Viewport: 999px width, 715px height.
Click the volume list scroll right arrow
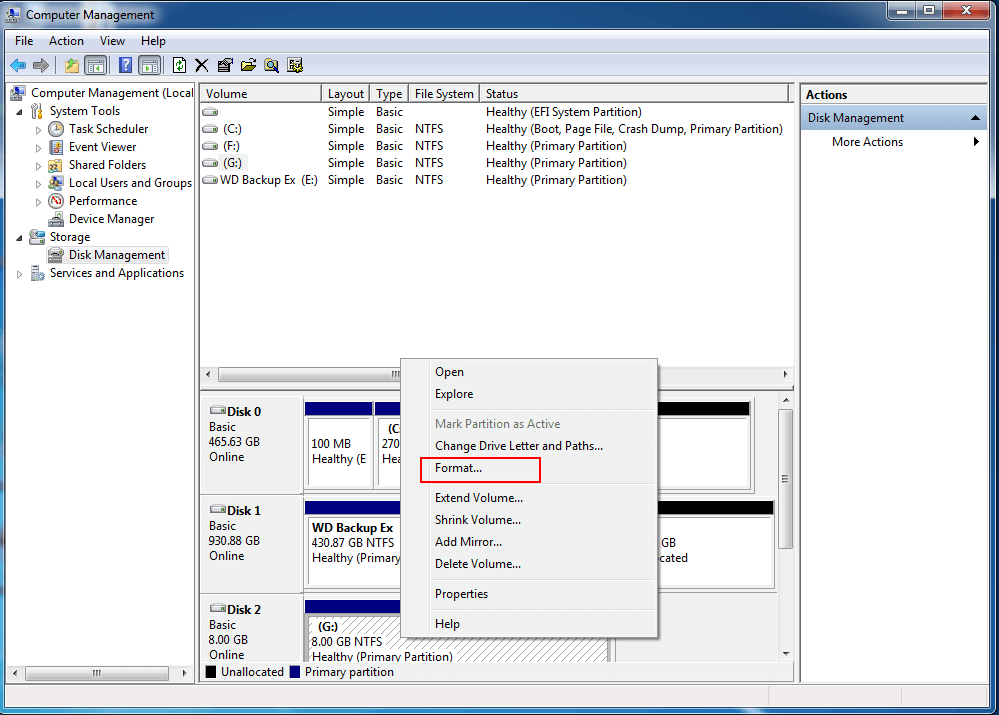(786, 374)
